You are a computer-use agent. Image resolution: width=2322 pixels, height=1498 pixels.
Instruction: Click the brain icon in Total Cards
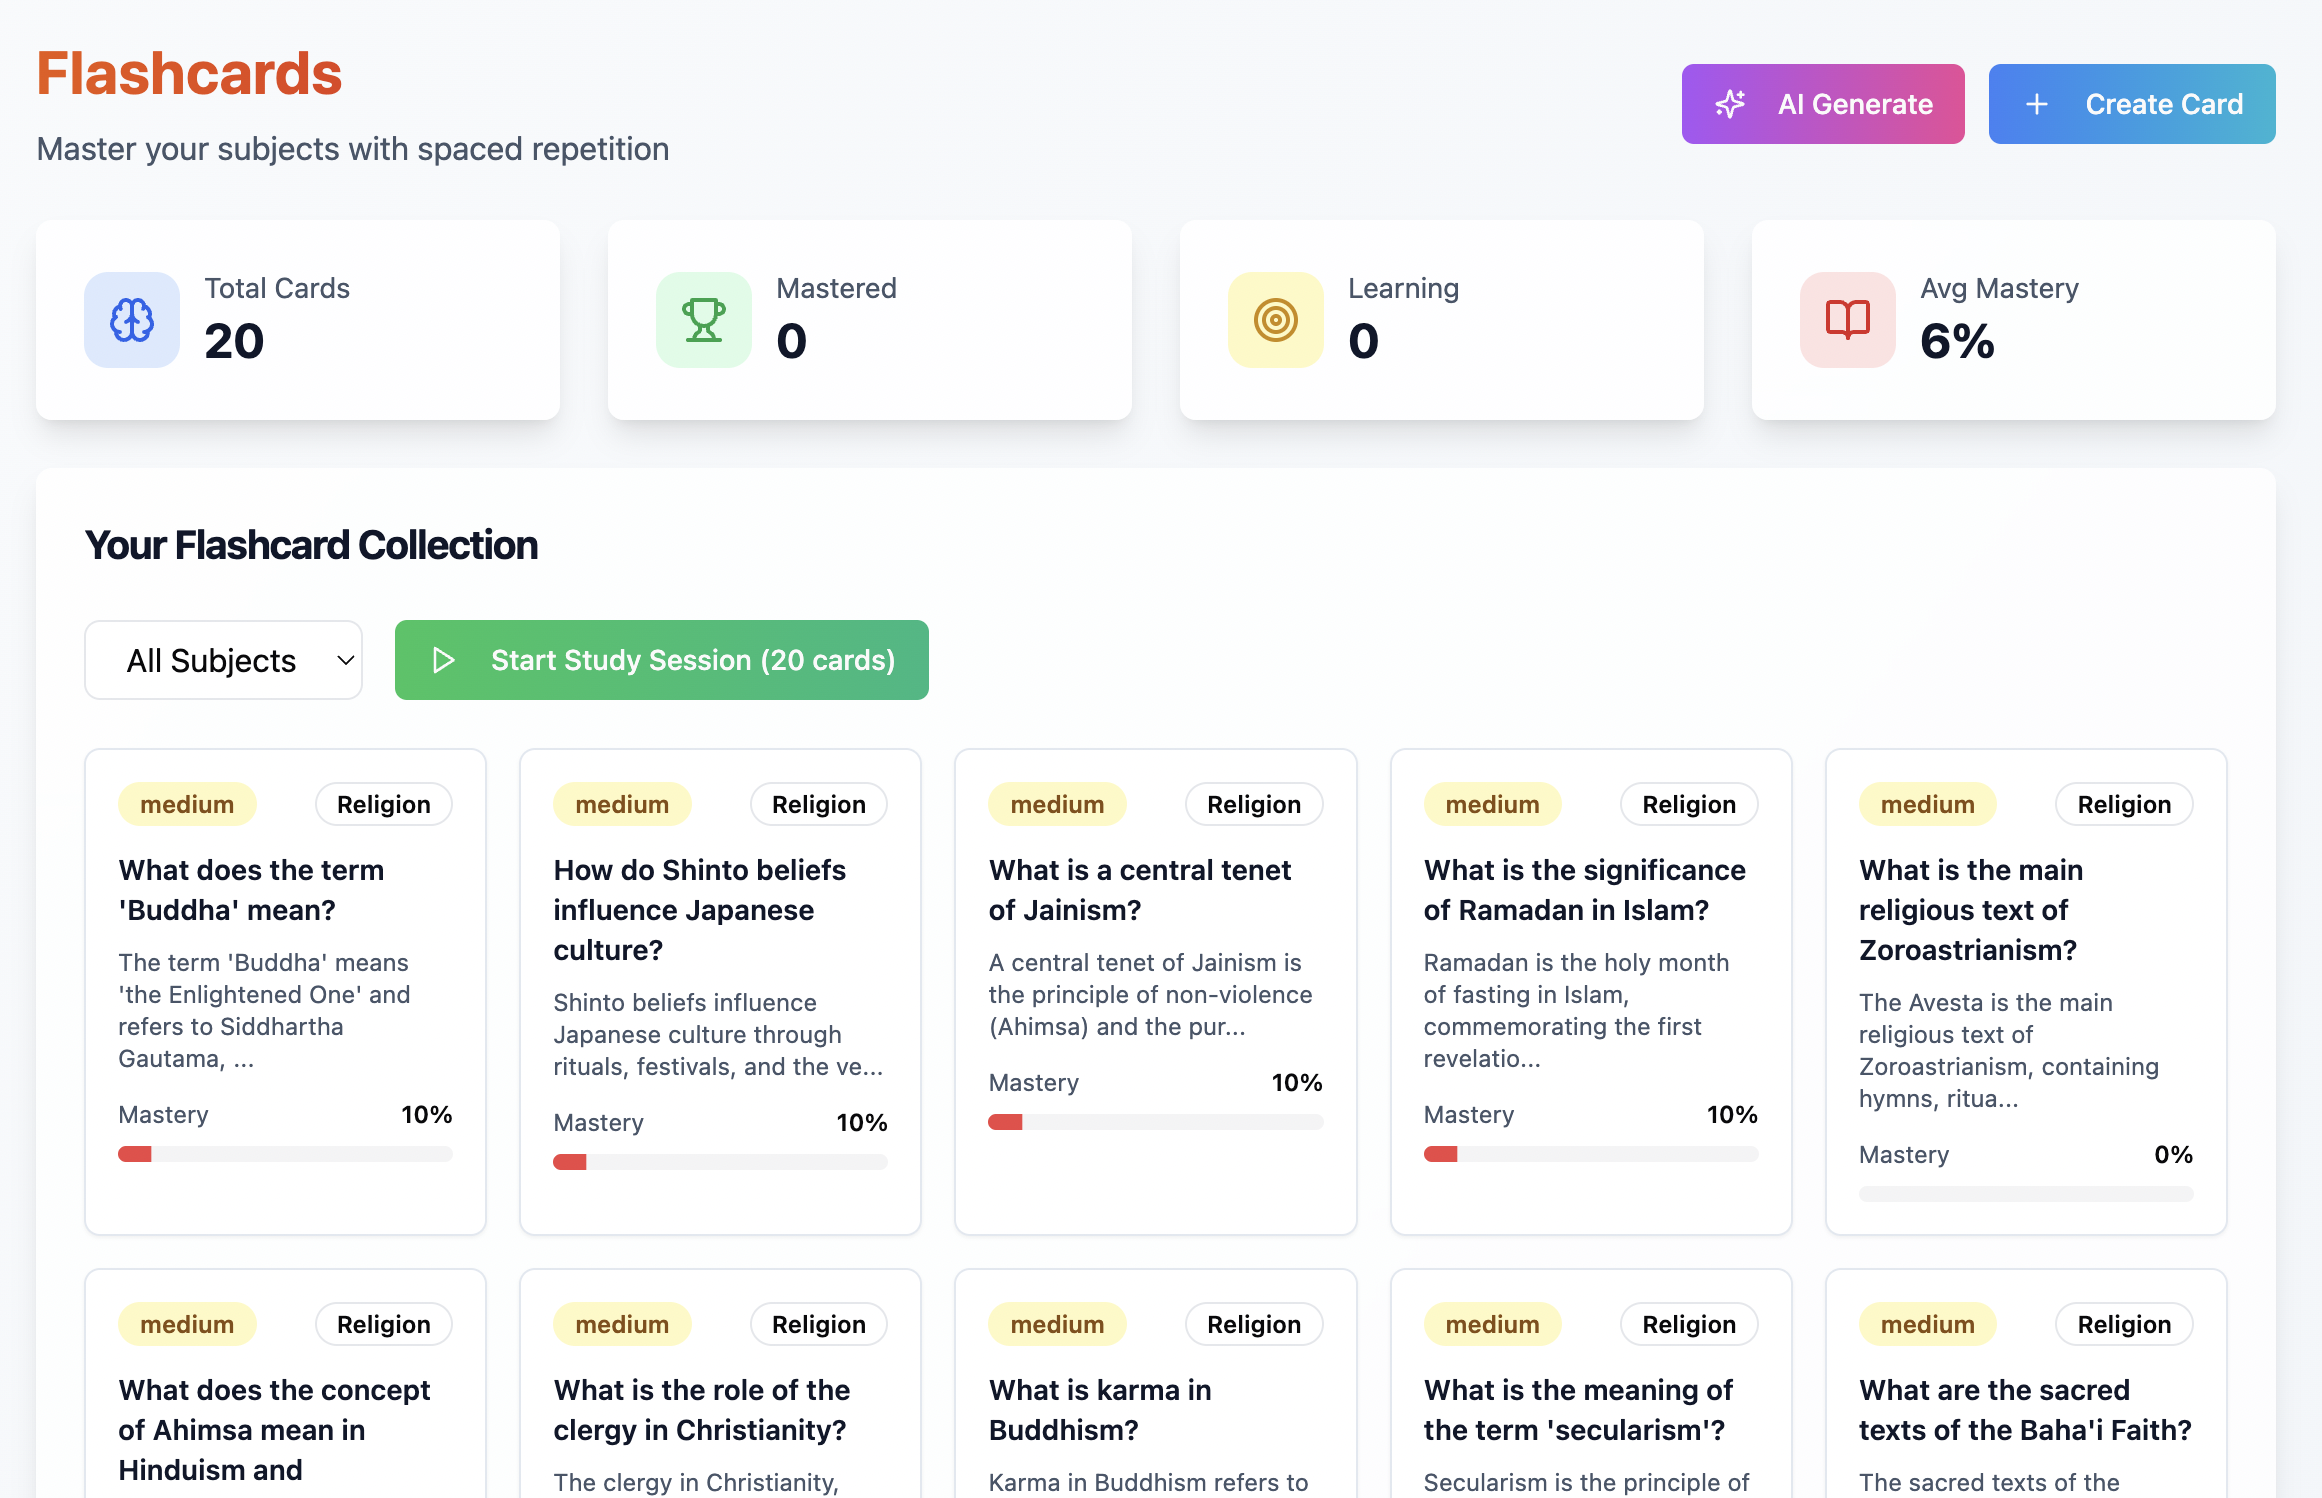132,320
